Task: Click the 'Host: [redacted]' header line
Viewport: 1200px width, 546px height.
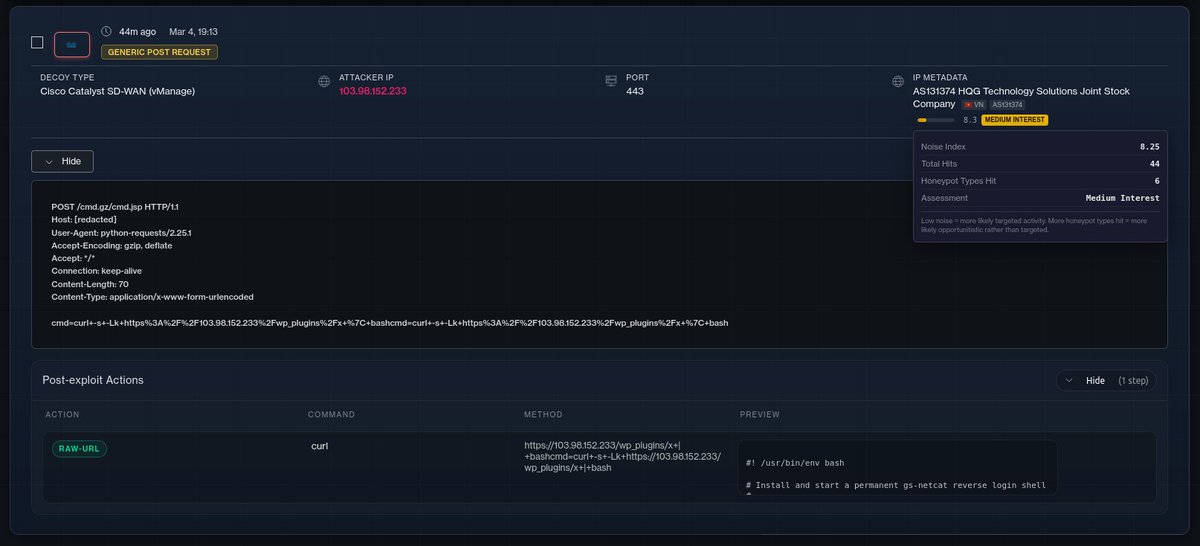Action: [x=84, y=219]
